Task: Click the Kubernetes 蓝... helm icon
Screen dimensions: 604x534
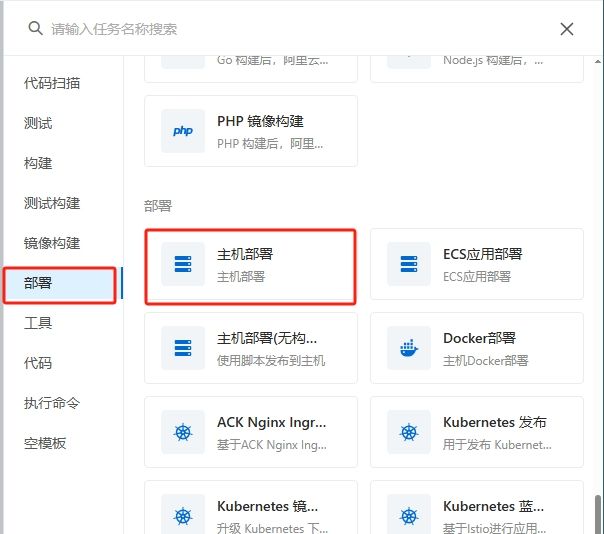Action: click(409, 516)
